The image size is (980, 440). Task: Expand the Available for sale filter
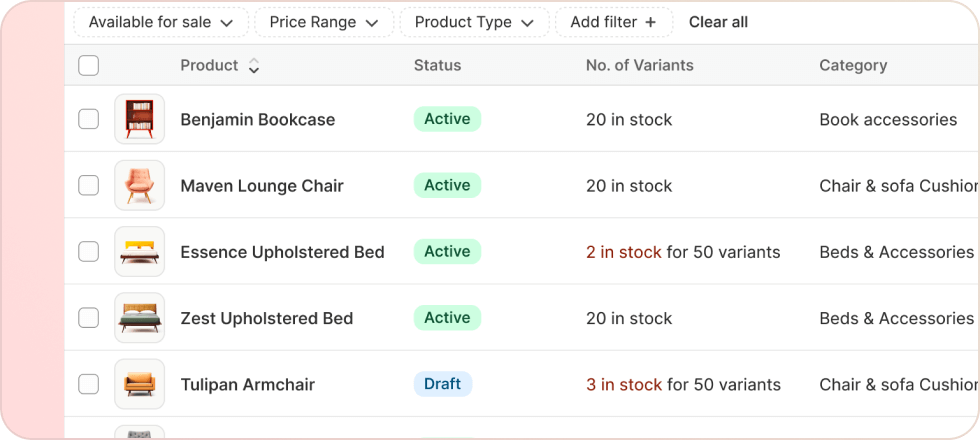(x=160, y=22)
